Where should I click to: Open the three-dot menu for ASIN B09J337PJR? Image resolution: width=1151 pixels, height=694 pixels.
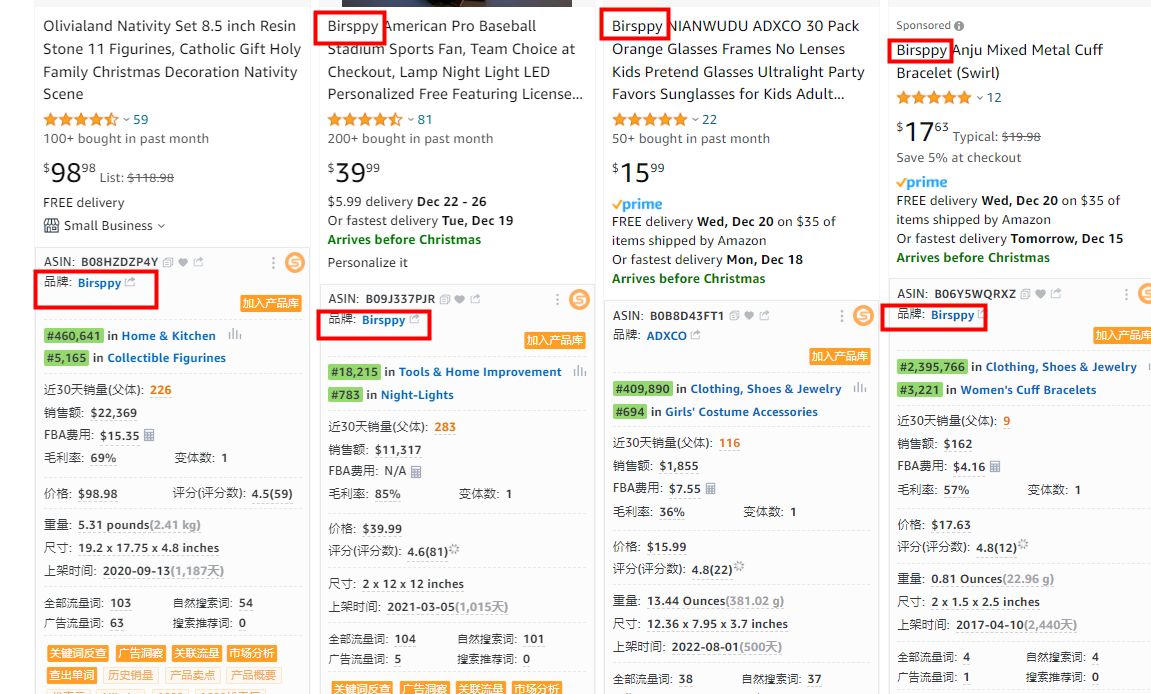coord(557,299)
